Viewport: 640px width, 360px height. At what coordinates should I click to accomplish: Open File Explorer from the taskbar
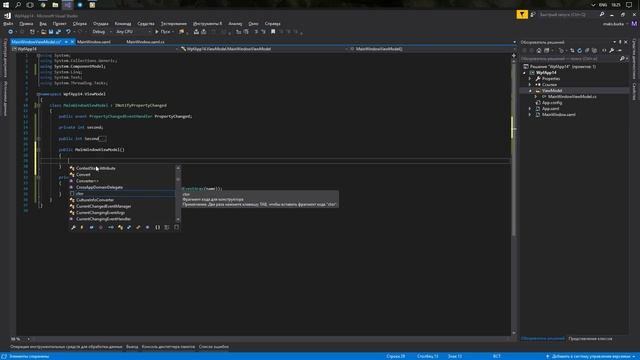pos(55,5)
